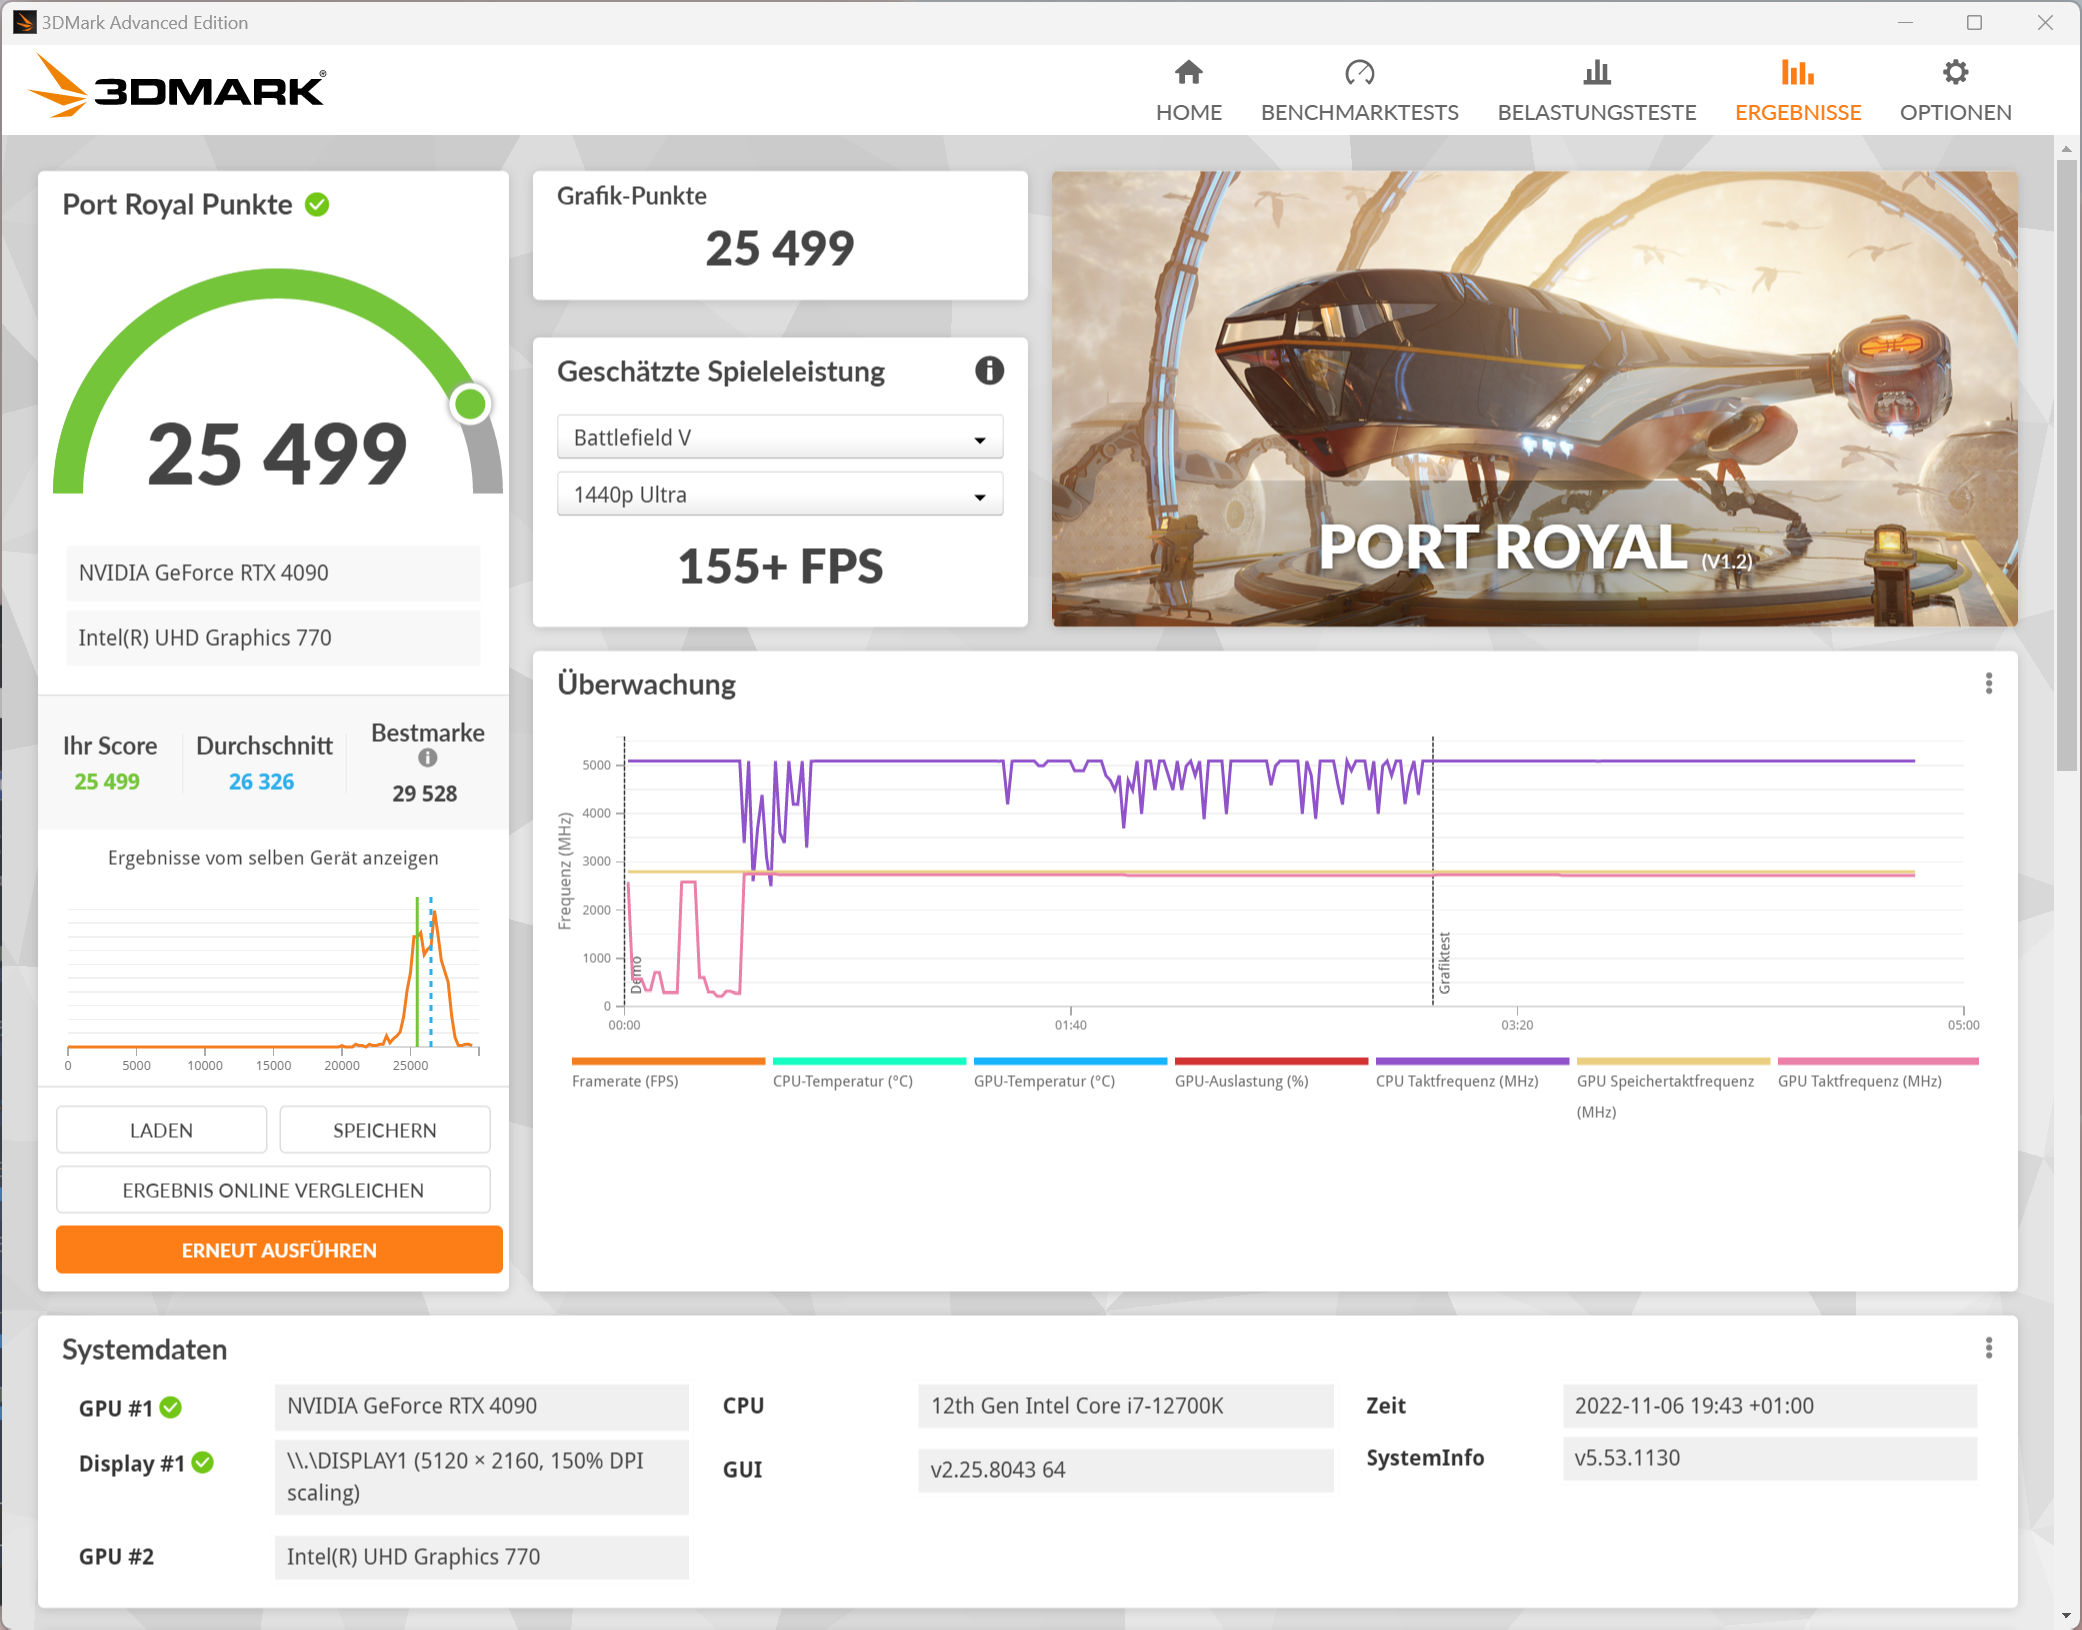2082x1630 pixels.
Task: Click the scrollbar arrow at bottom right
Action: tap(2068, 1615)
